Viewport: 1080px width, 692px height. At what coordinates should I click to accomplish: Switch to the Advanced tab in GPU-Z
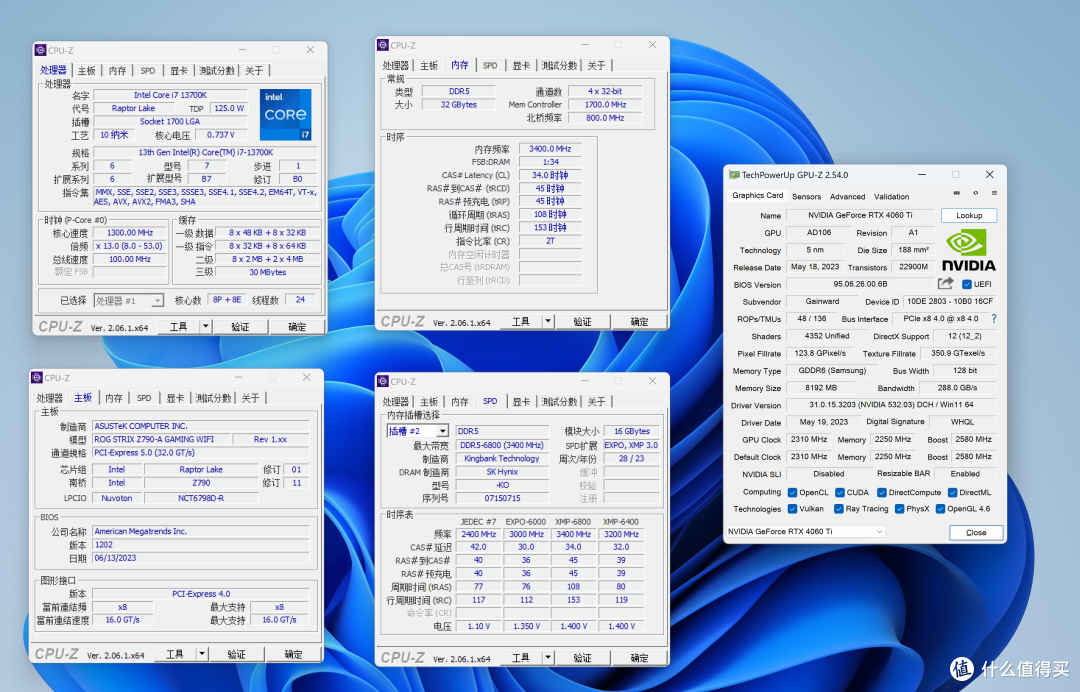pos(847,197)
